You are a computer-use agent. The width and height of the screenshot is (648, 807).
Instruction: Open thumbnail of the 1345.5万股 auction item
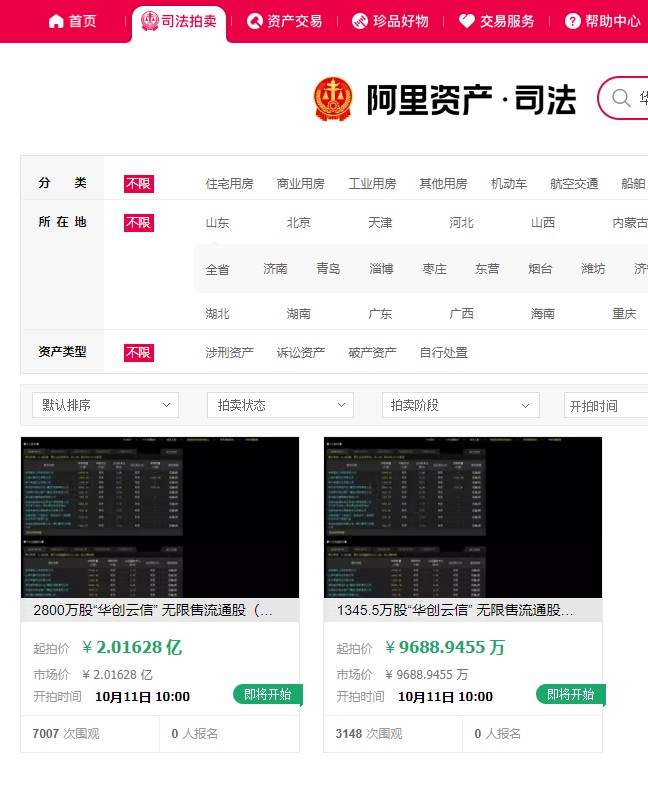point(463,517)
